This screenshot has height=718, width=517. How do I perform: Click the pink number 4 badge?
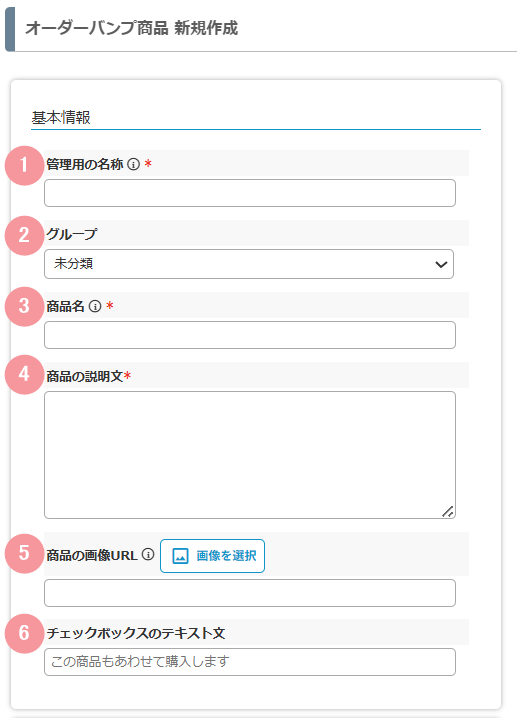(24, 375)
